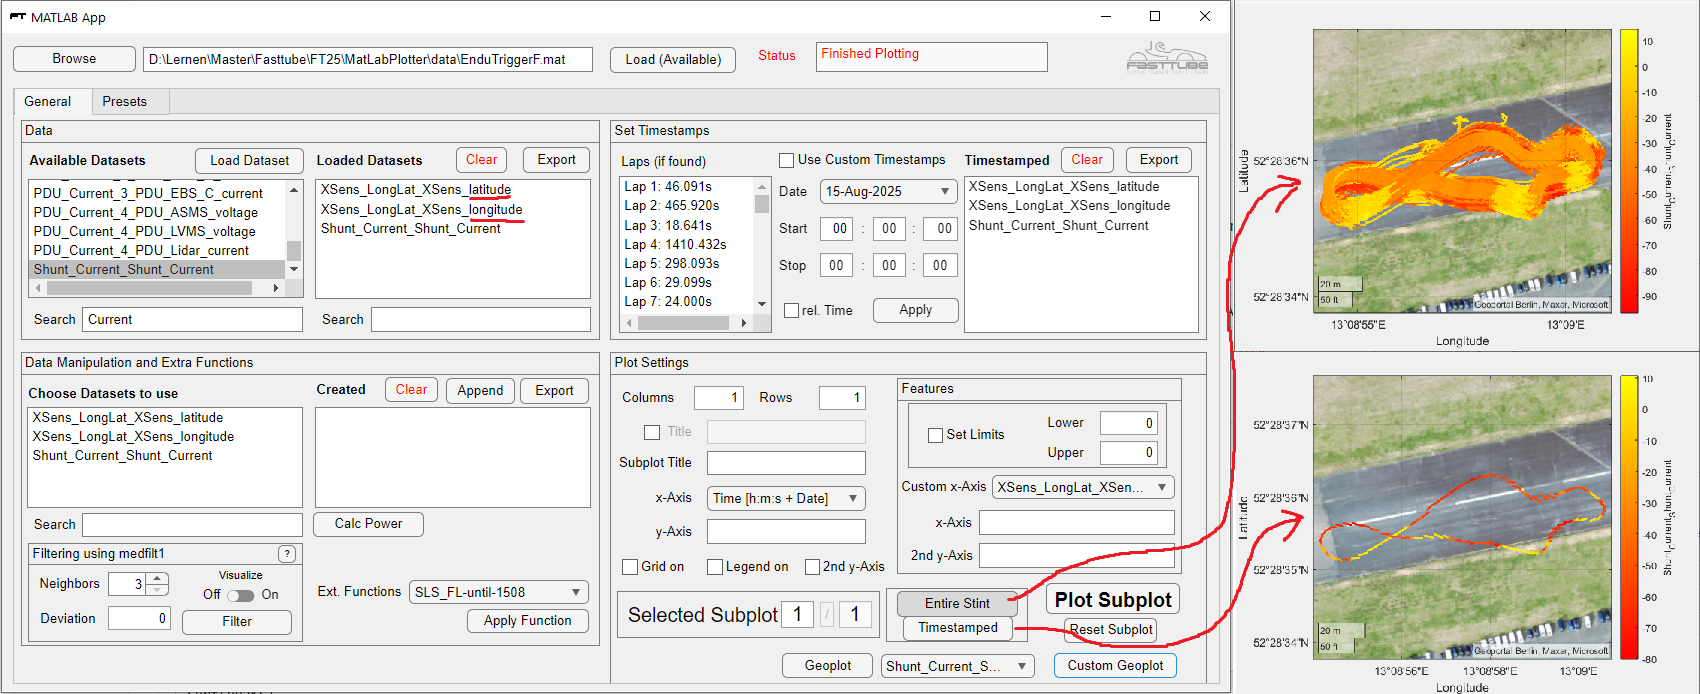Enable Use Custom Timestamps checkbox
Image resolution: width=1700 pixels, height=694 pixels.
pos(786,160)
